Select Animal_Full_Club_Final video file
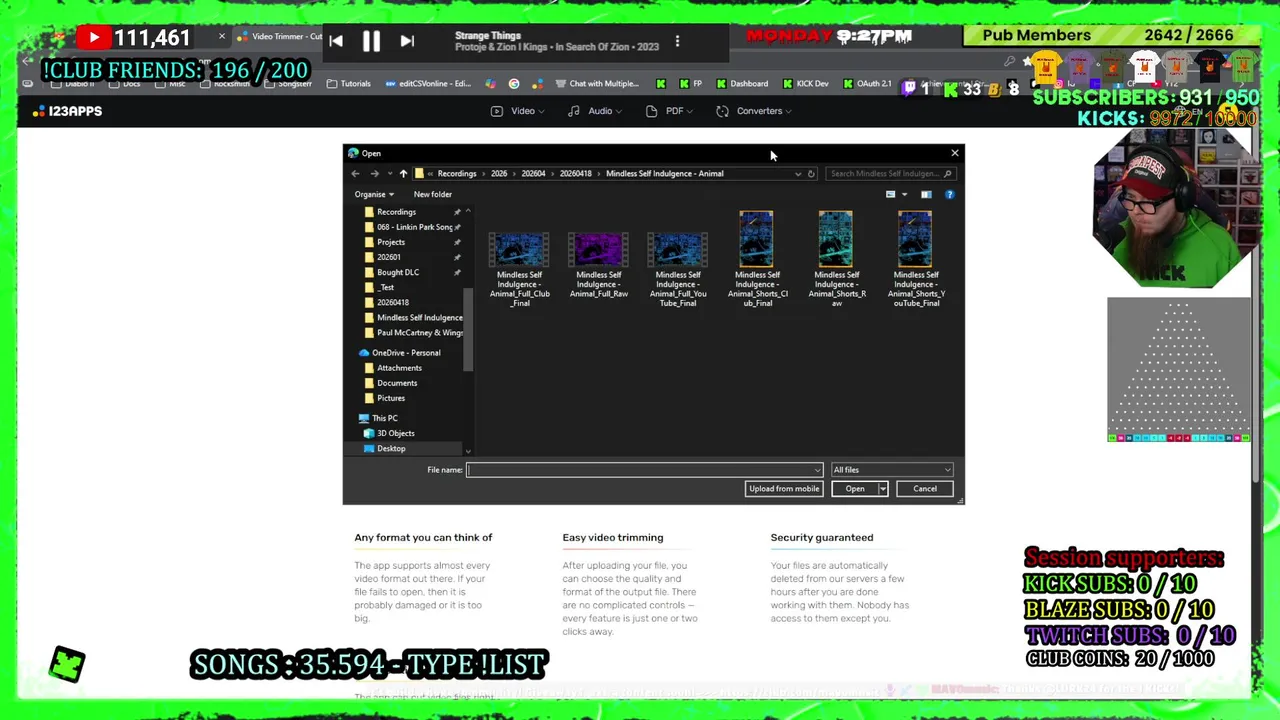The image size is (1280, 720). click(x=520, y=268)
